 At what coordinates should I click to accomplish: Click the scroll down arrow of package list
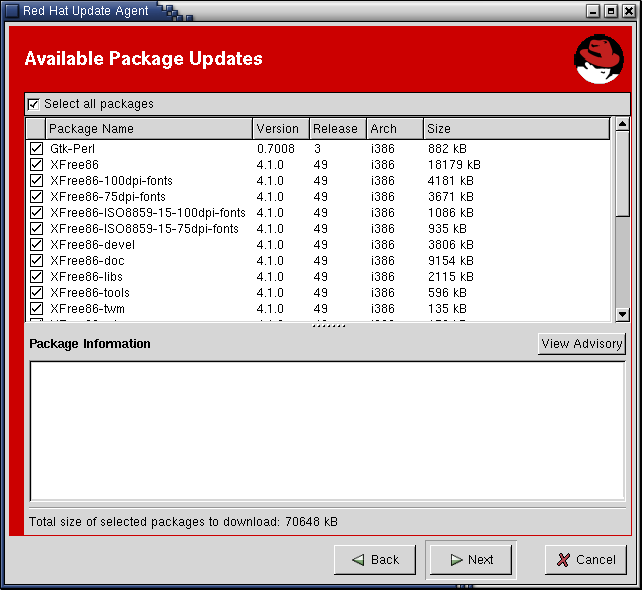622,314
